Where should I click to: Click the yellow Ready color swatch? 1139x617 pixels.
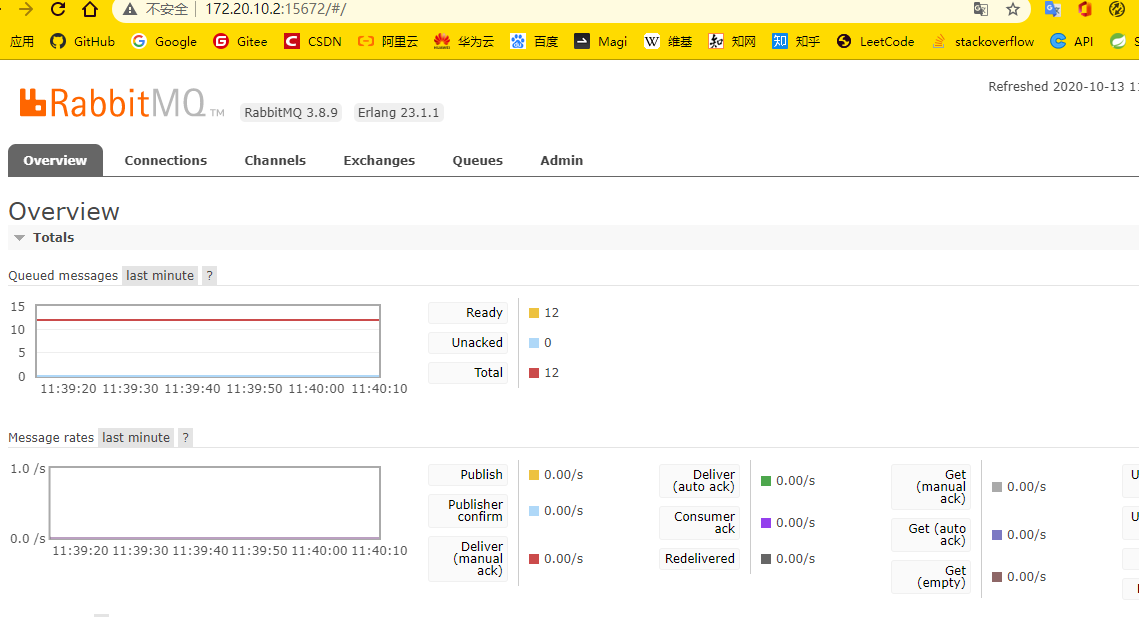click(534, 313)
